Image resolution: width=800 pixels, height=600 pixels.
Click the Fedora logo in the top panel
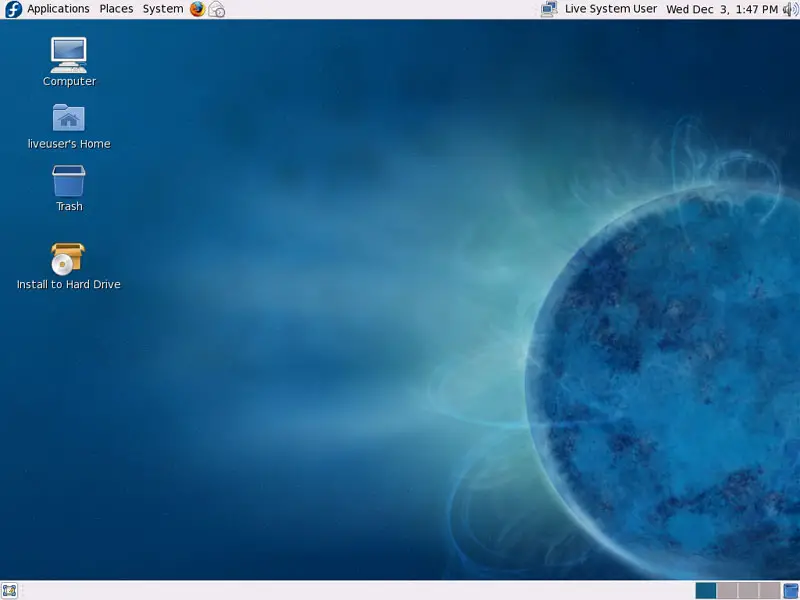coord(13,9)
